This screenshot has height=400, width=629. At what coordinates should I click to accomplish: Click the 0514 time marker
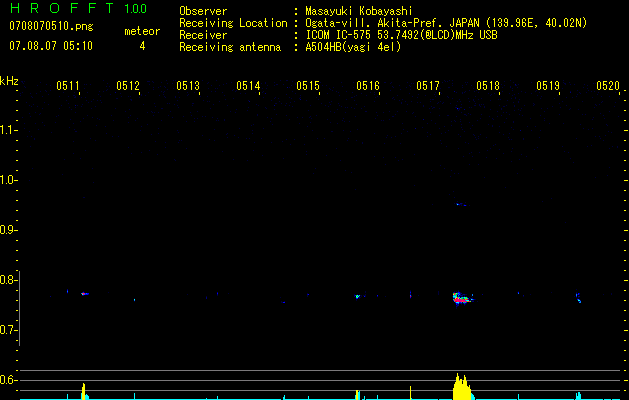pos(248,86)
